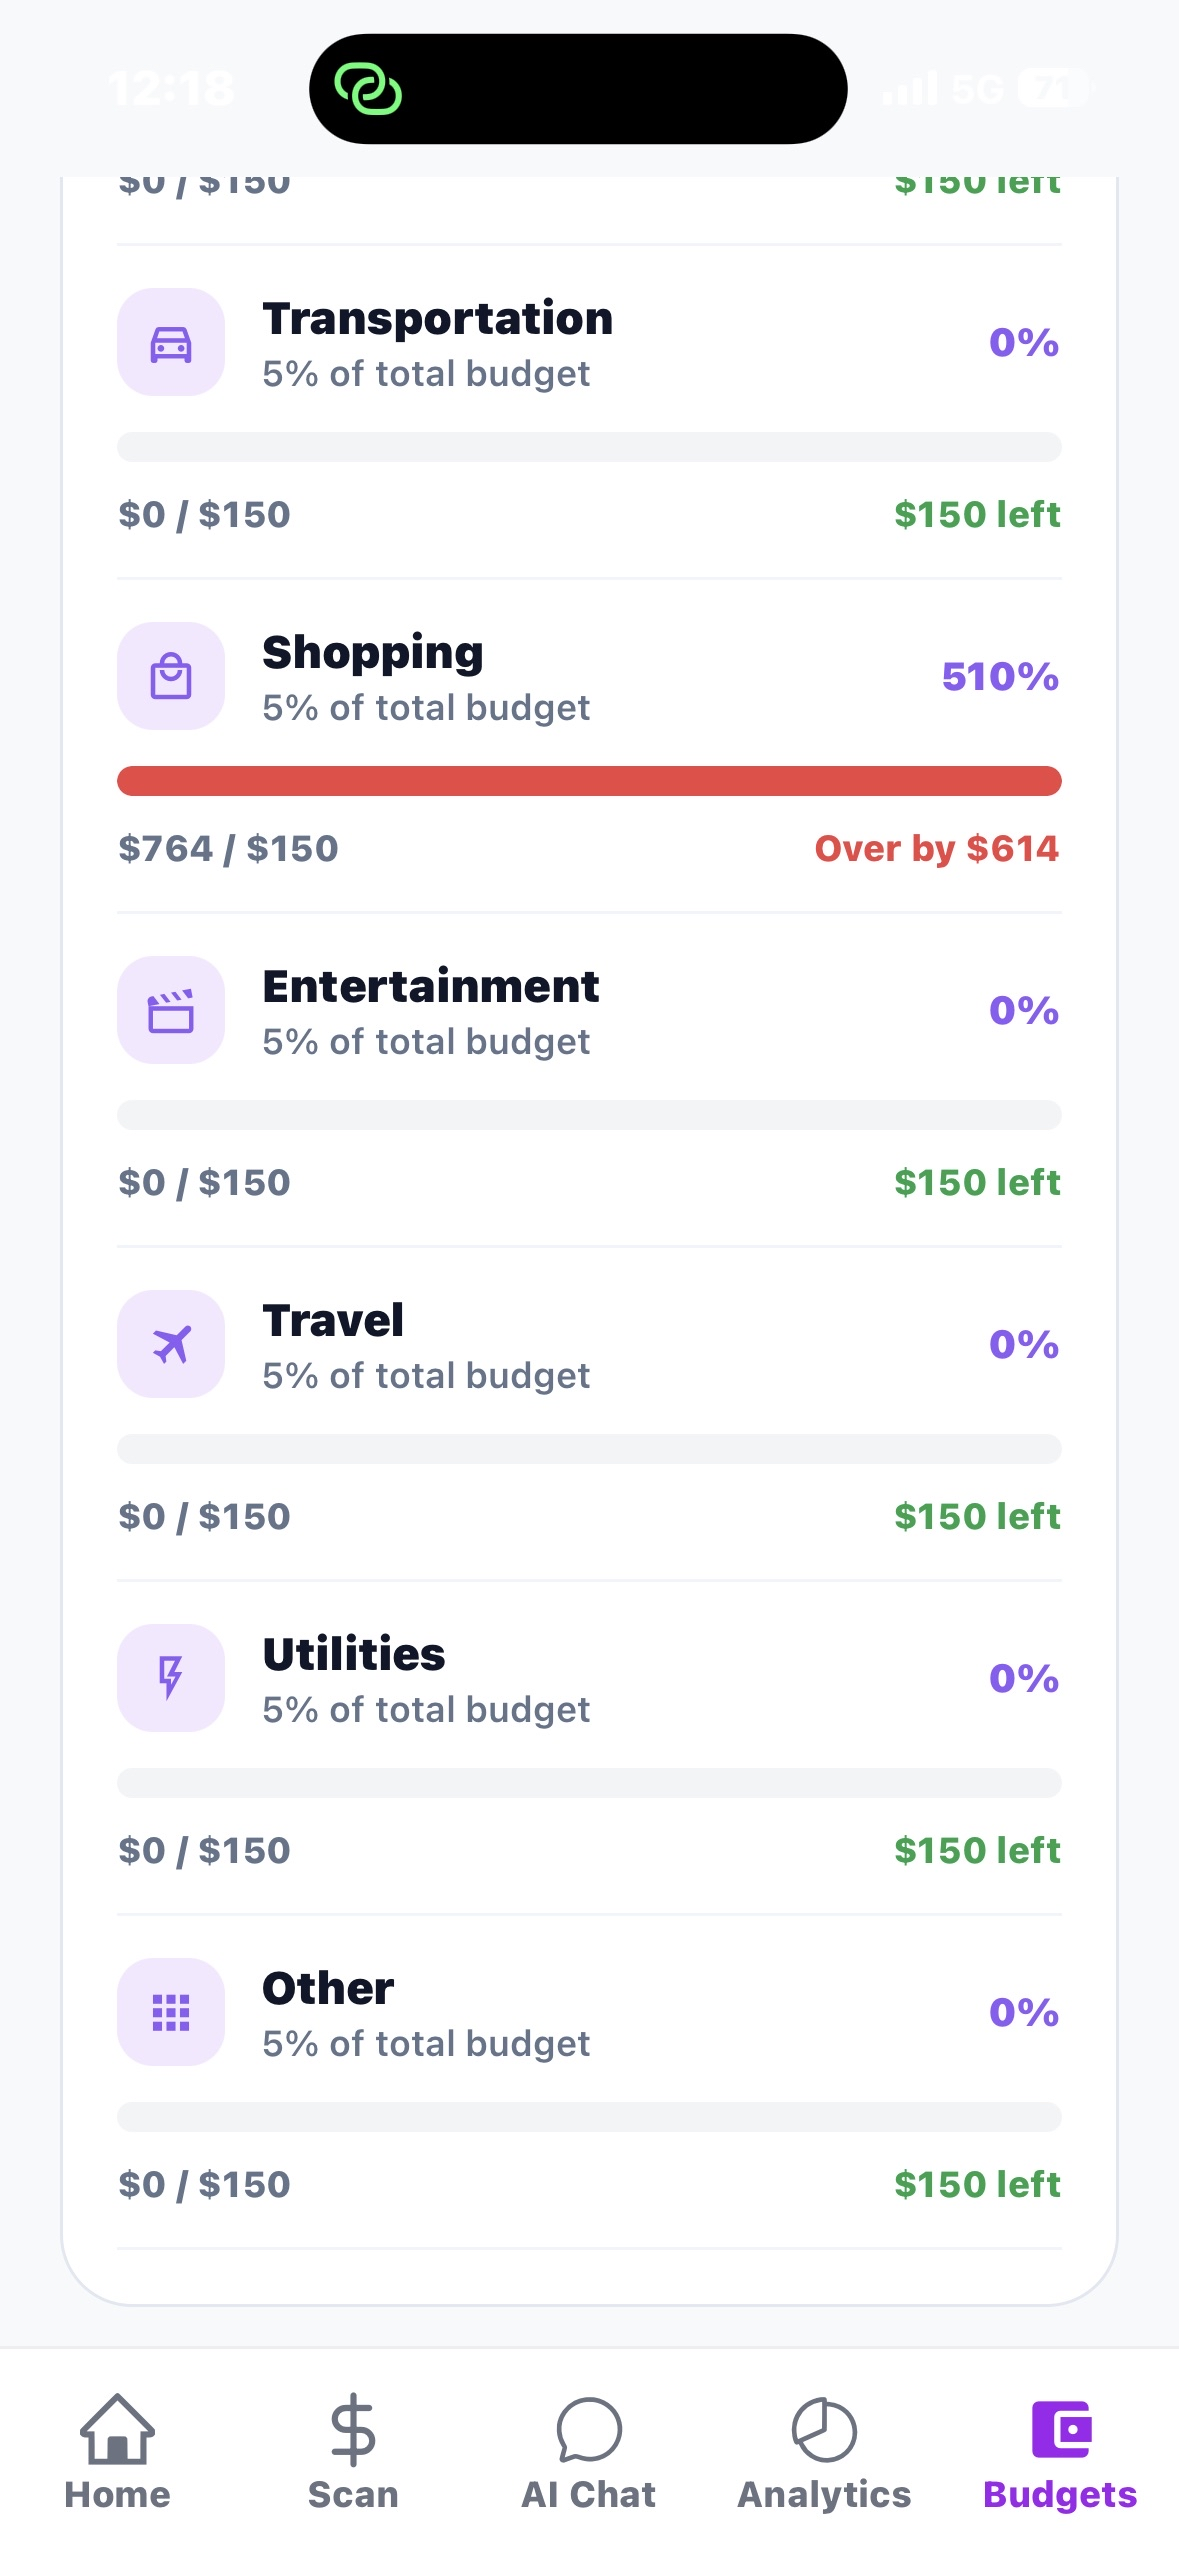Tap the Entertainment clapperboard icon

click(x=171, y=1011)
